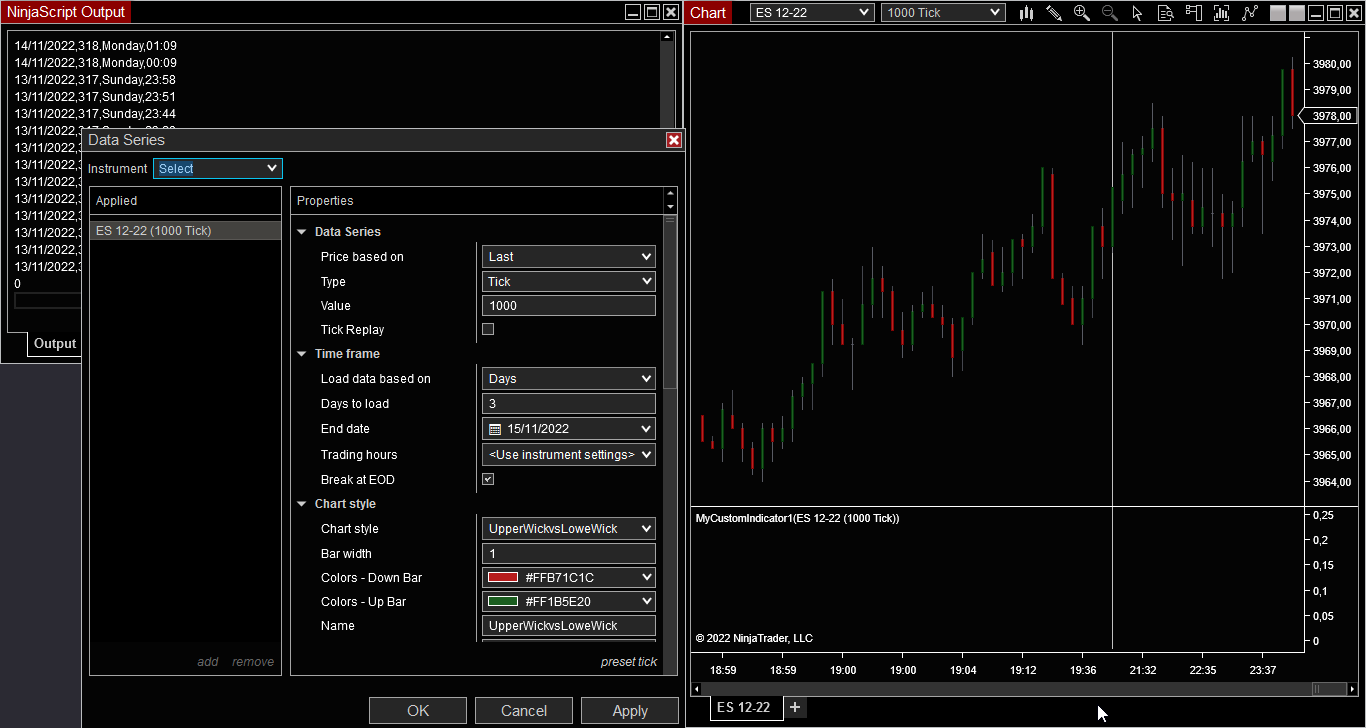Select output line "13/11/2022,317,Sunday,23:44"
Image resolution: width=1366 pixels, height=728 pixels.
coord(95,114)
